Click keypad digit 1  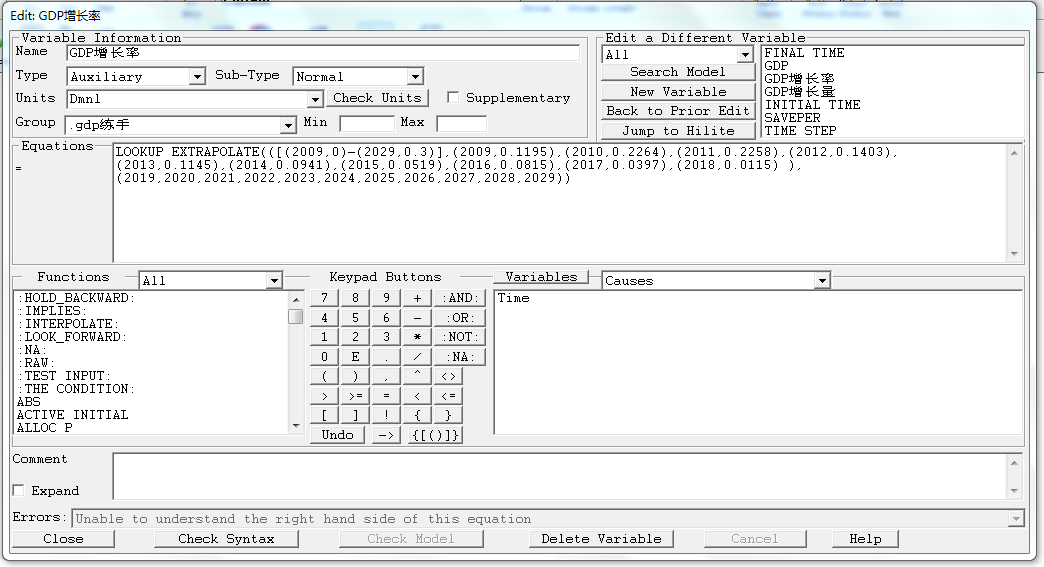point(324,337)
